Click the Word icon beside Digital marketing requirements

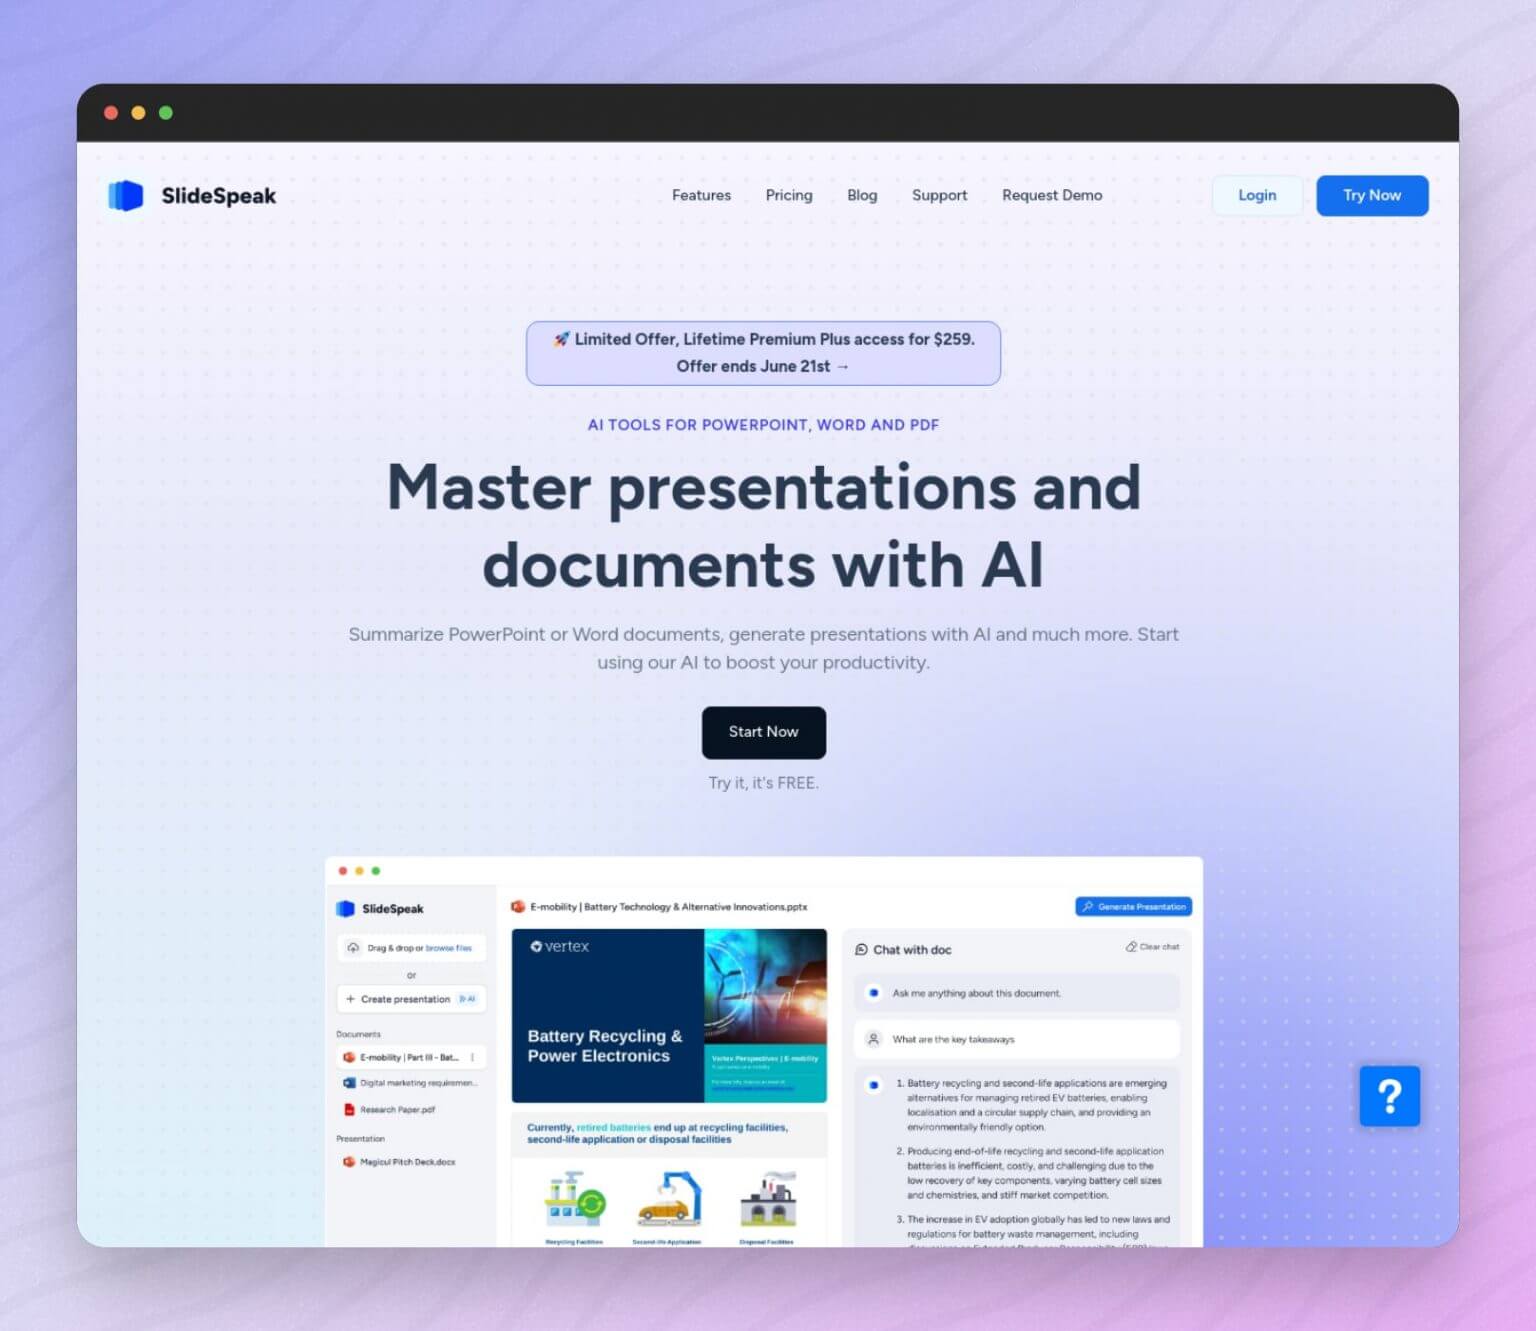click(x=349, y=1082)
